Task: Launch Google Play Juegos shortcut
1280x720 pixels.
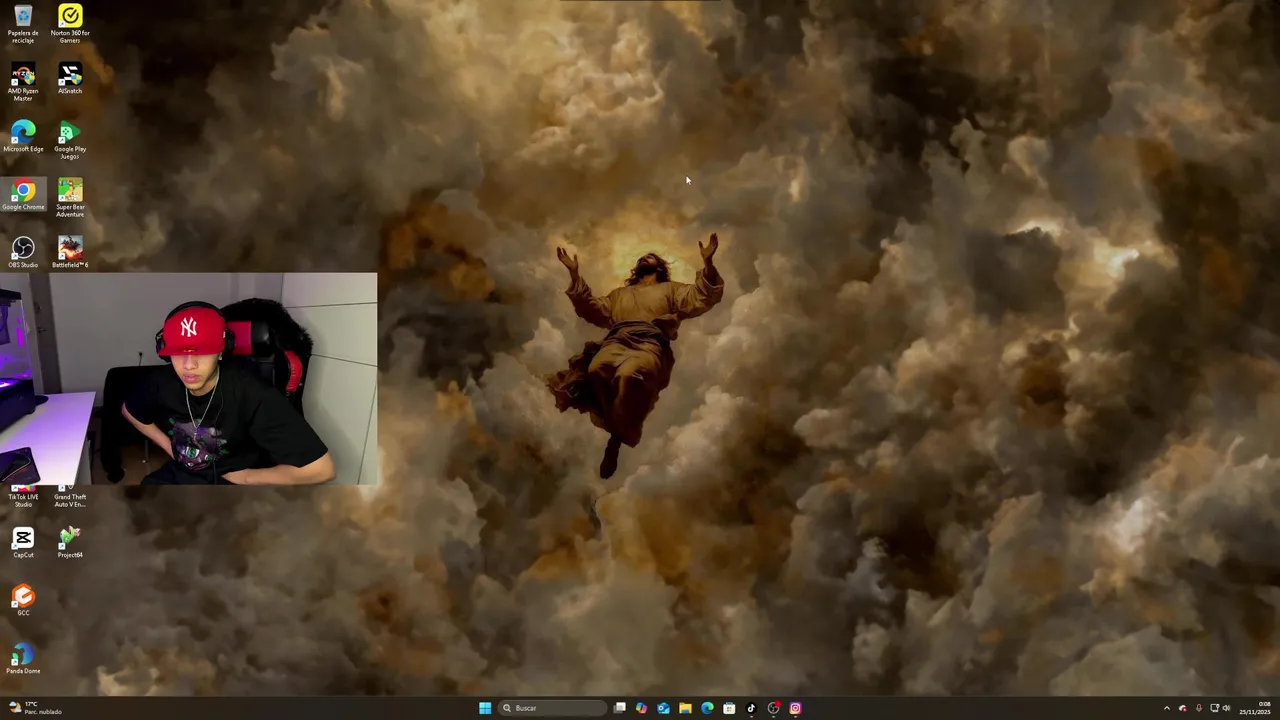Action: tap(70, 140)
